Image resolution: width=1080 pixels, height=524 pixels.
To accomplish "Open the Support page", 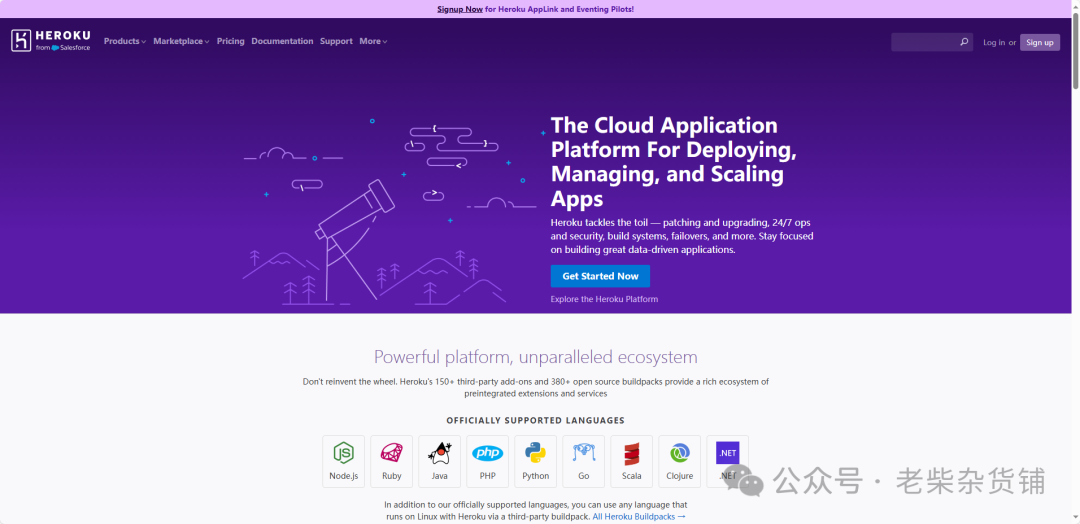I will coord(336,41).
